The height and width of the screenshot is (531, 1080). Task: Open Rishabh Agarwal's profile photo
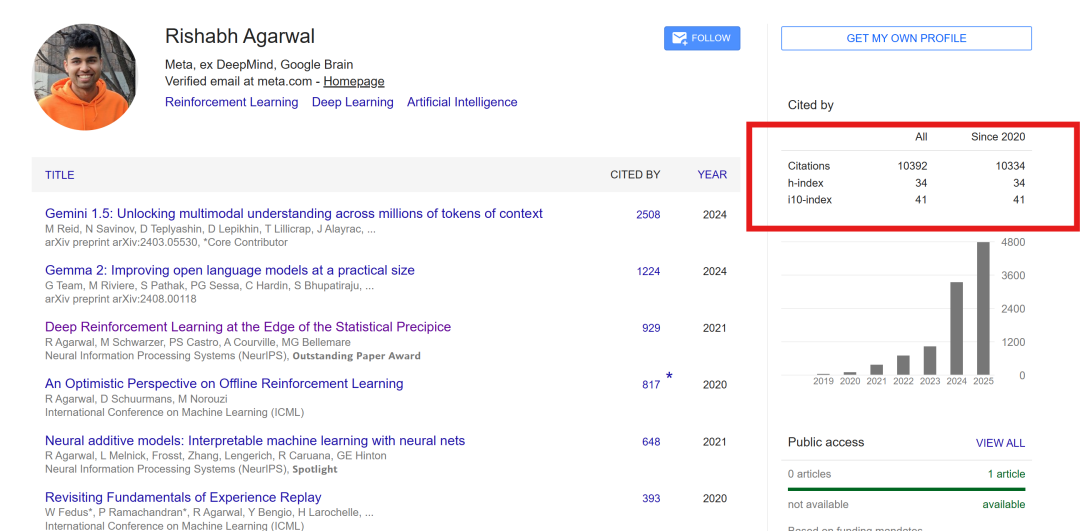tap(84, 77)
